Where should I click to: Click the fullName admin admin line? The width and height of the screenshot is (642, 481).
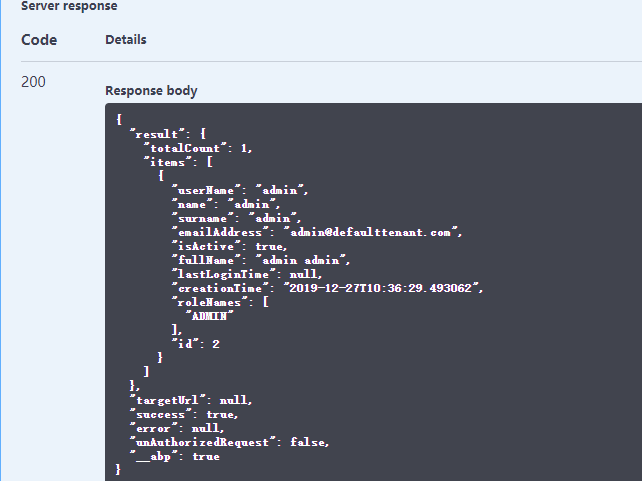pos(261,260)
